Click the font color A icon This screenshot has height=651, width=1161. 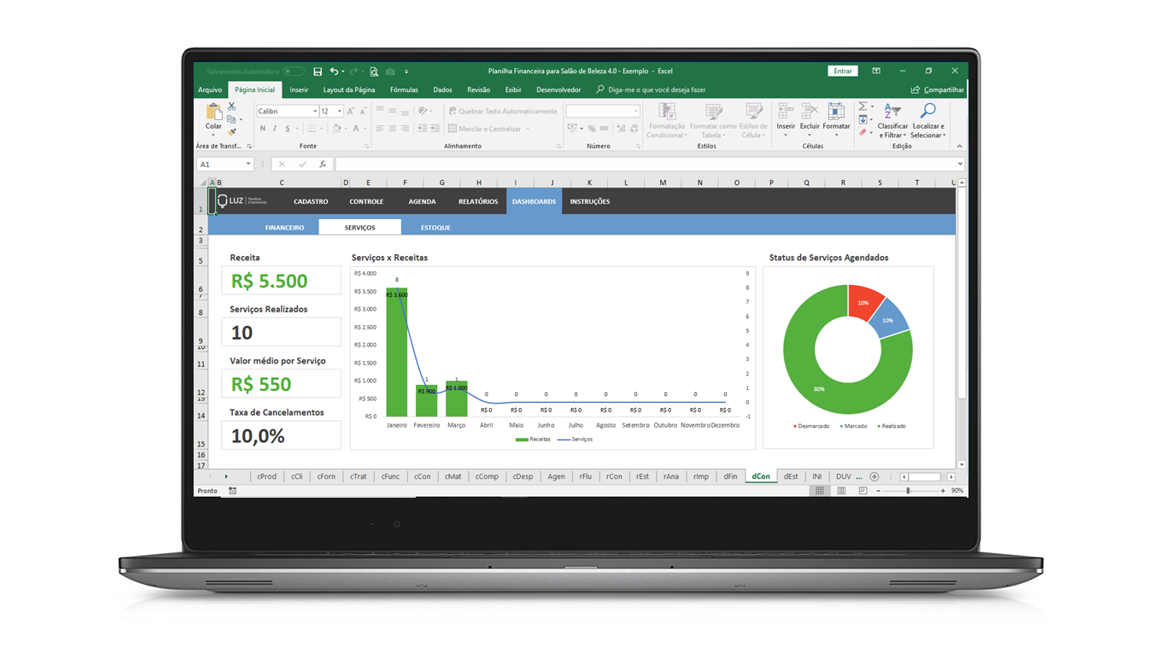click(355, 129)
